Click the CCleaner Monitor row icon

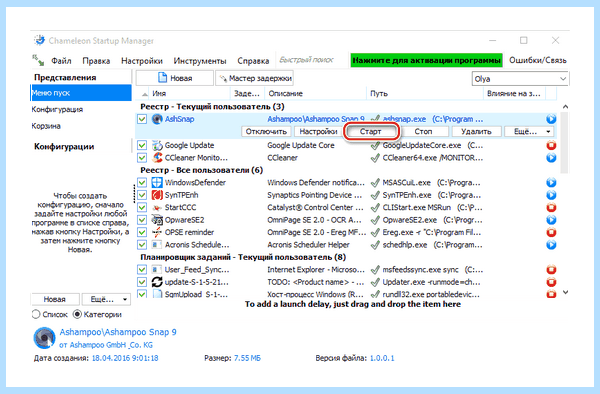click(x=157, y=158)
